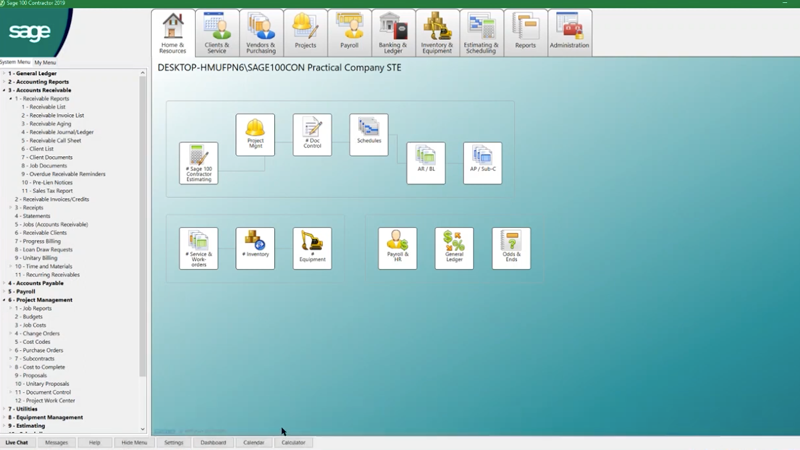Expand the 4 - Accounts Payable node

click(4, 283)
